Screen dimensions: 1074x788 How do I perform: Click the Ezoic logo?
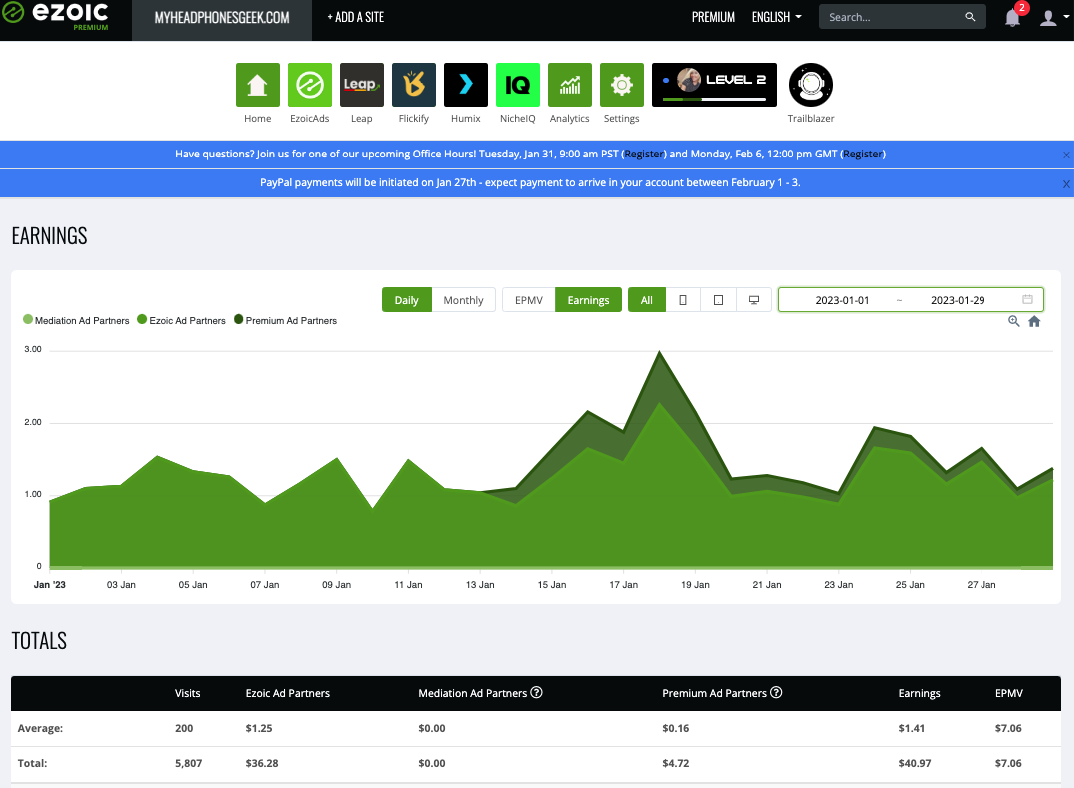click(x=56, y=16)
